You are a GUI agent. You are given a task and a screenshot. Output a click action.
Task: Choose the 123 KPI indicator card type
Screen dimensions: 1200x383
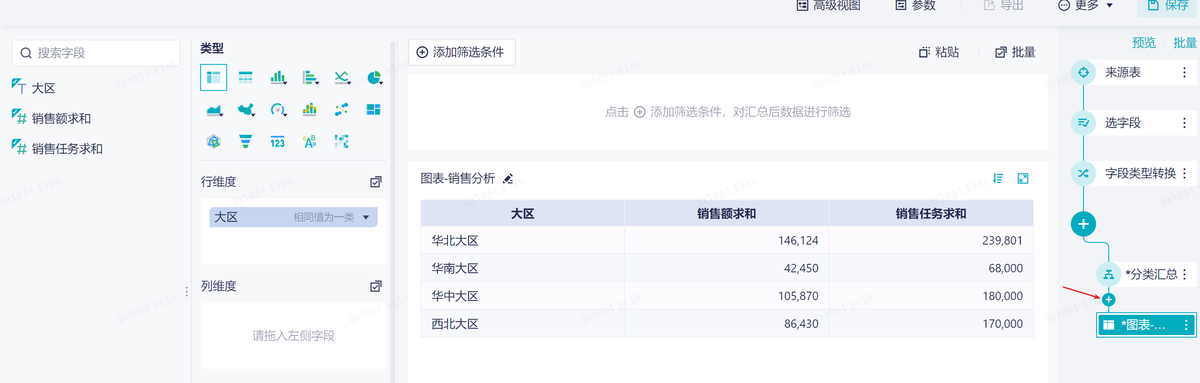[278, 141]
